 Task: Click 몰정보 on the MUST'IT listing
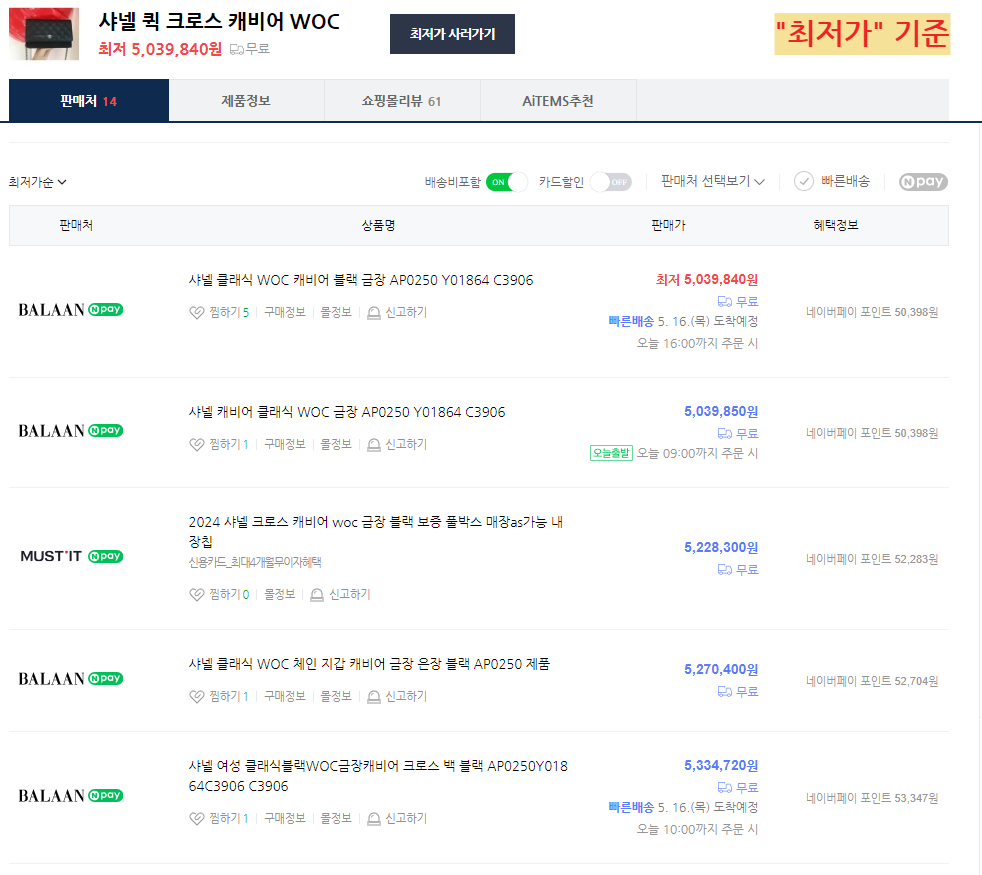(279, 594)
